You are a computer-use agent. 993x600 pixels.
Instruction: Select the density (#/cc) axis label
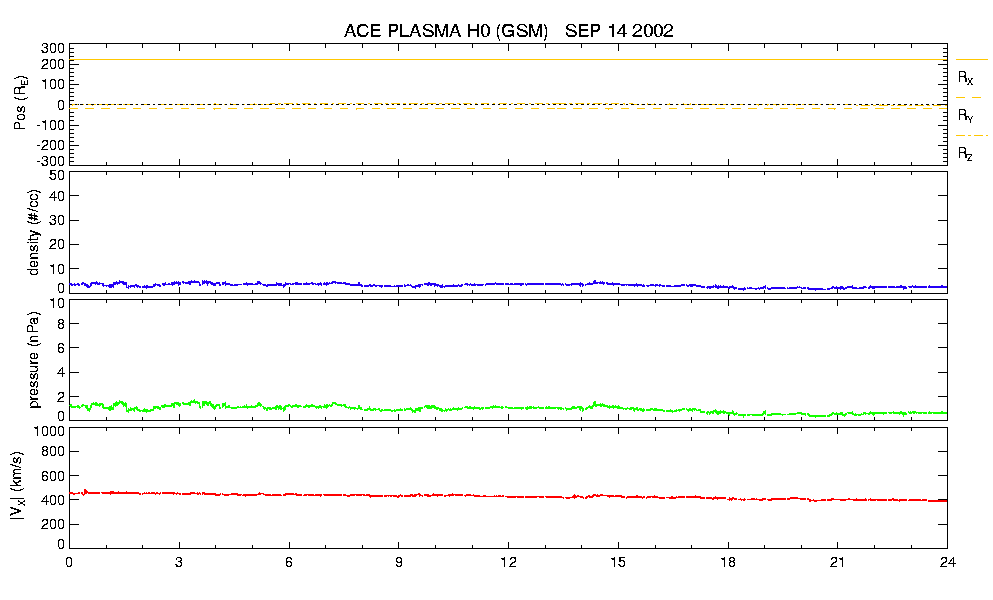pos(34,231)
